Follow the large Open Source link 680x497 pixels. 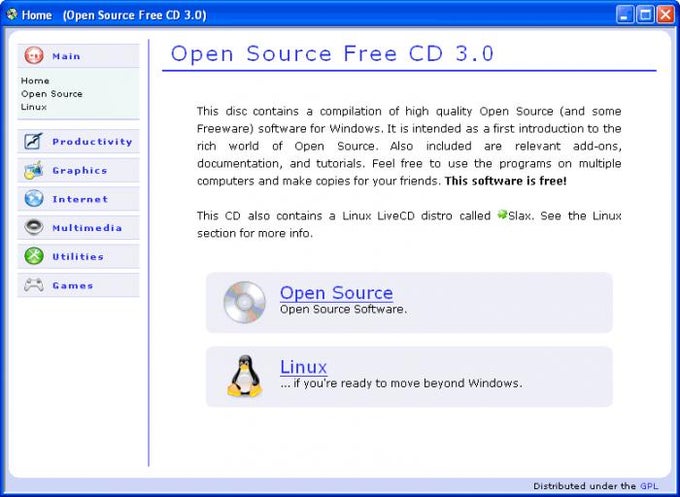pyautogui.click(x=337, y=293)
